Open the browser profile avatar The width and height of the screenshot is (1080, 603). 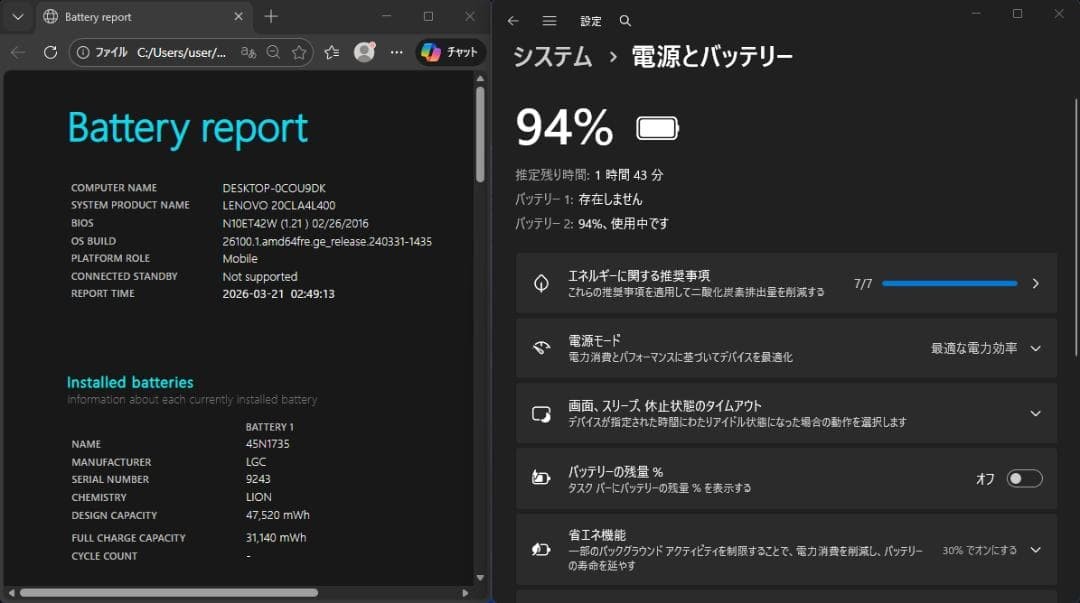point(364,52)
